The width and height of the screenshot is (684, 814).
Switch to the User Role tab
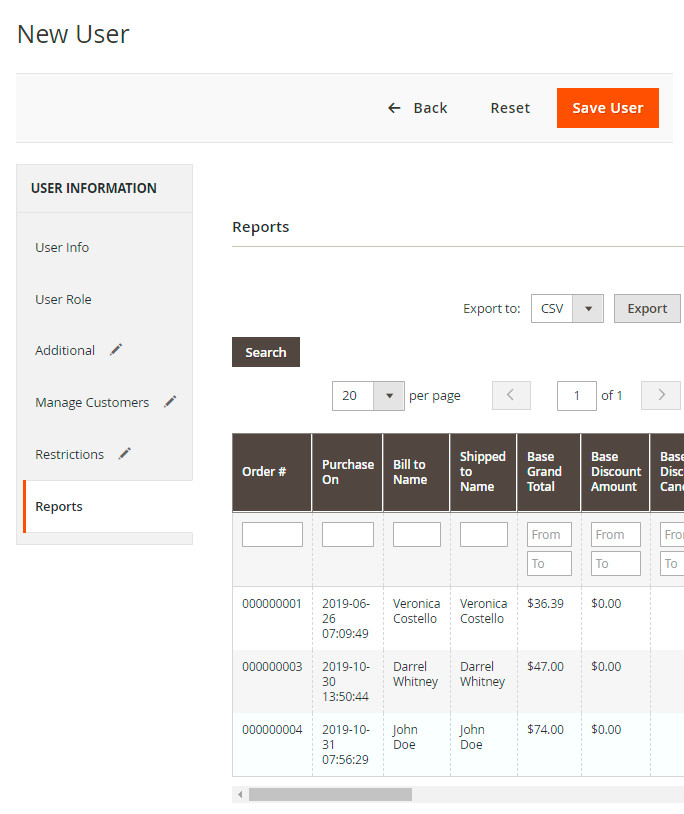63,299
